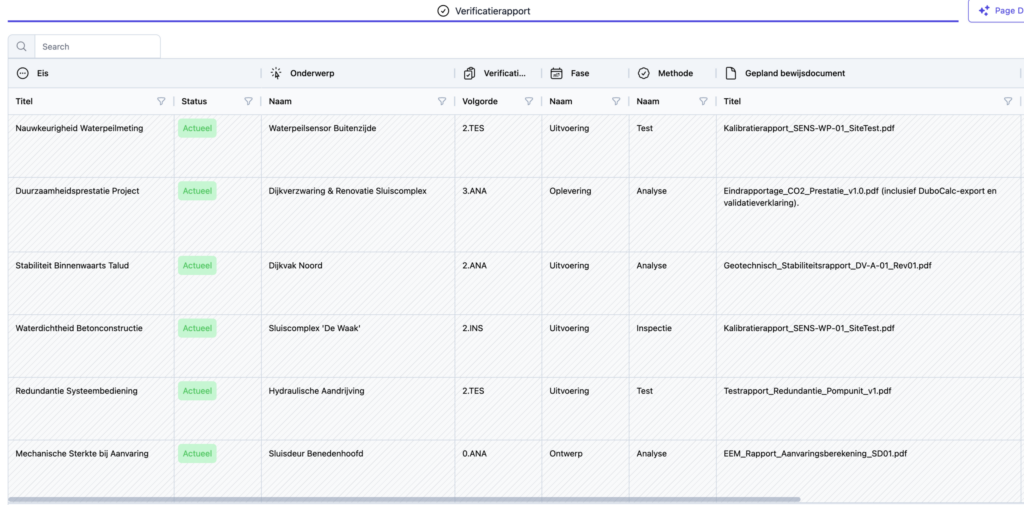This screenshot has height=505, width=1024.
Task: Click the Page button with sparkle icon
Action: [996, 11]
